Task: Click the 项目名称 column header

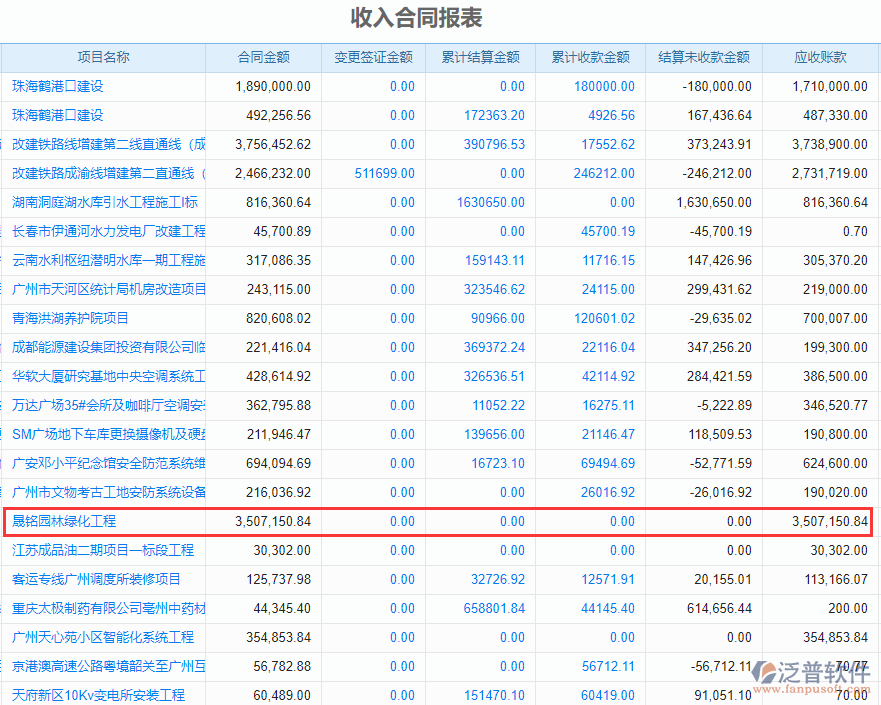Action: click(x=103, y=58)
